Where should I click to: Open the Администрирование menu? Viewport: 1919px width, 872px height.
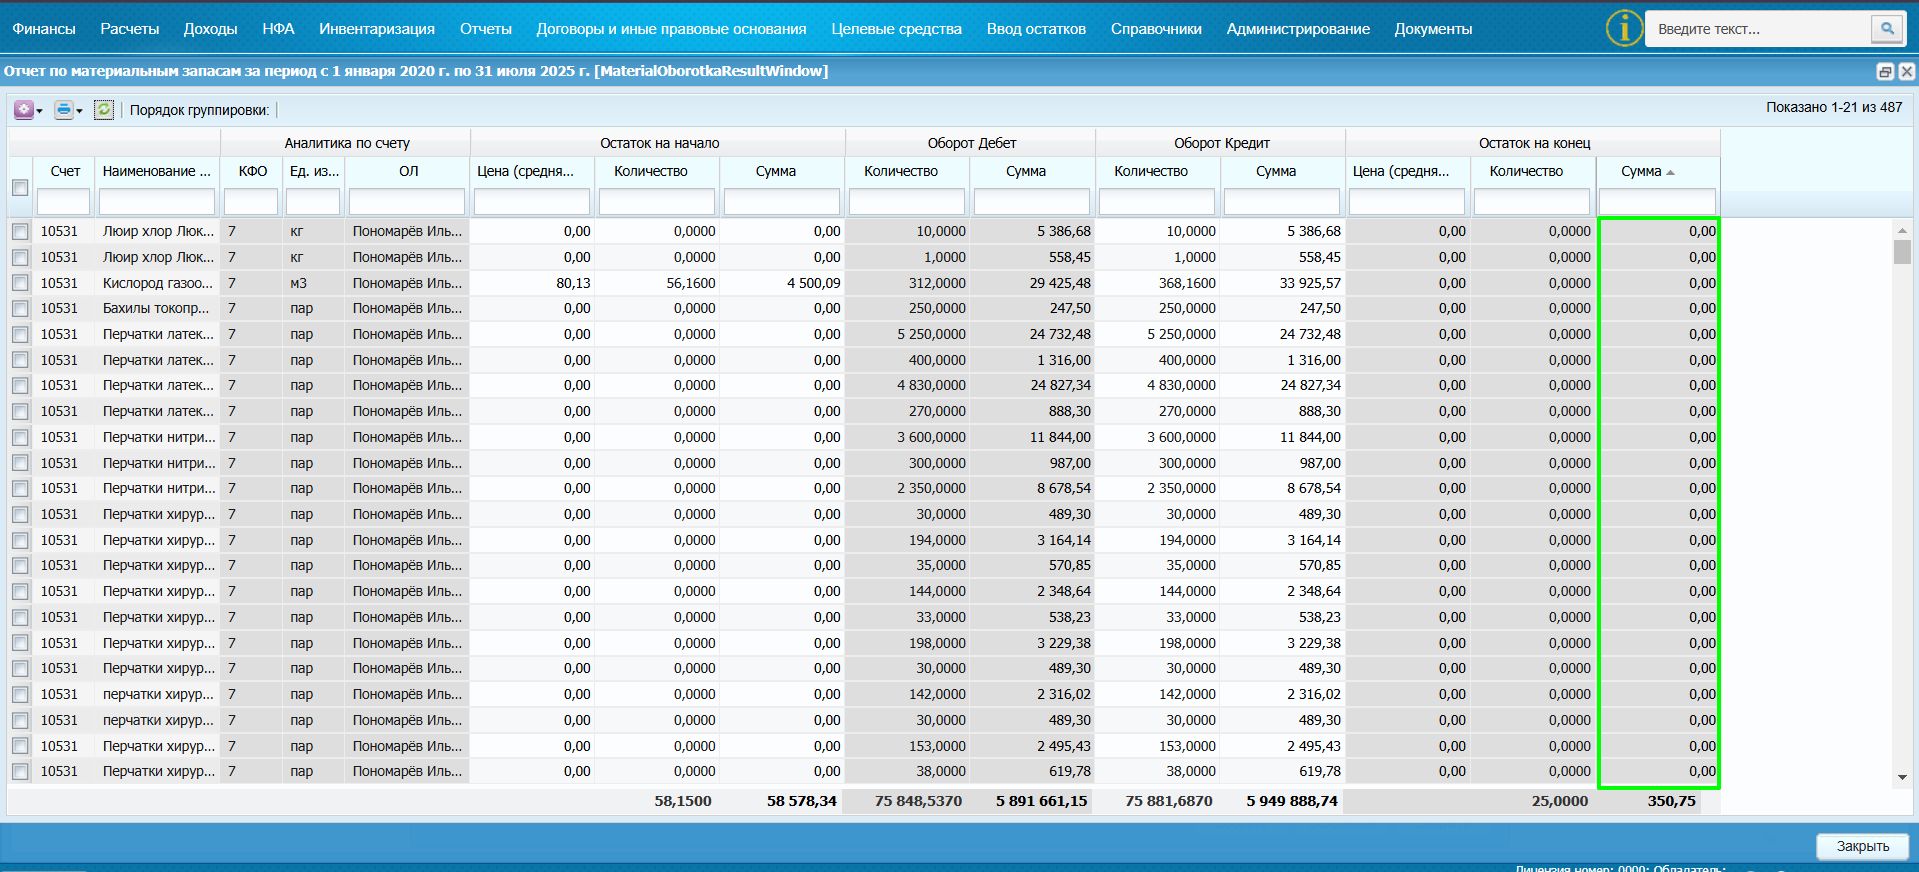[1298, 29]
